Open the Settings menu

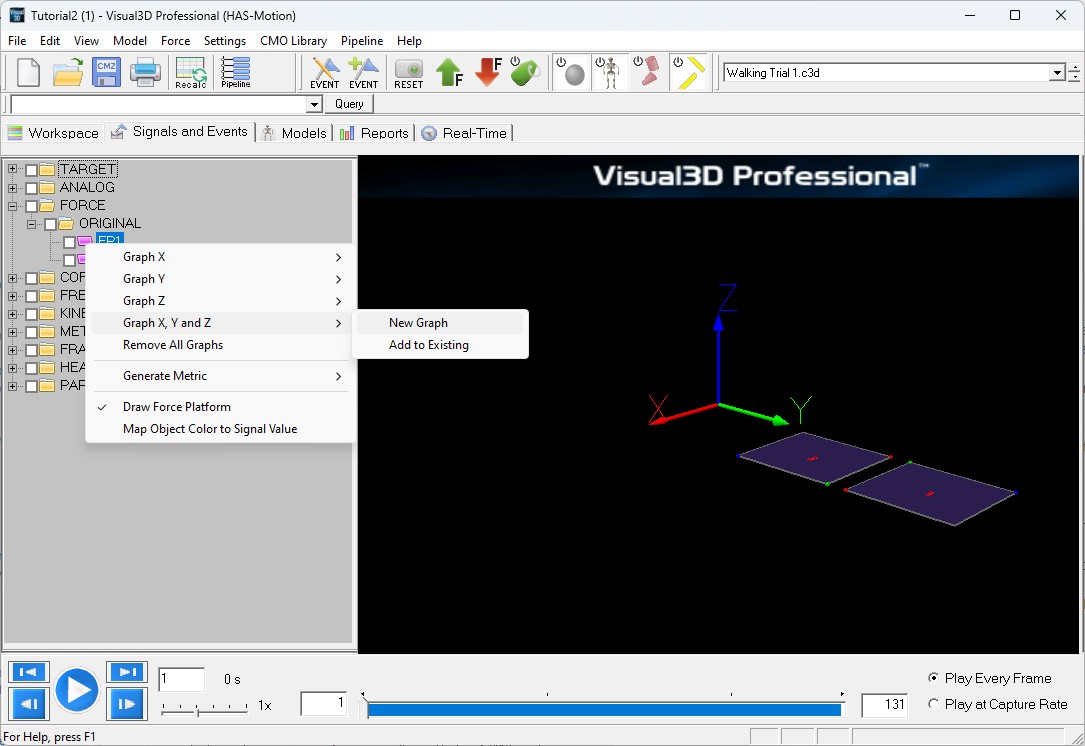point(225,41)
